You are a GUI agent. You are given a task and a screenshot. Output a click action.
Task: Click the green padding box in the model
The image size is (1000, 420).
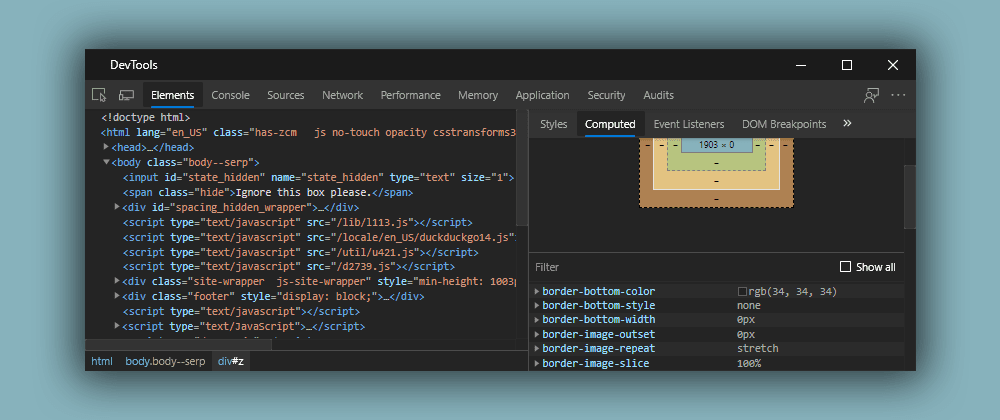[716, 163]
